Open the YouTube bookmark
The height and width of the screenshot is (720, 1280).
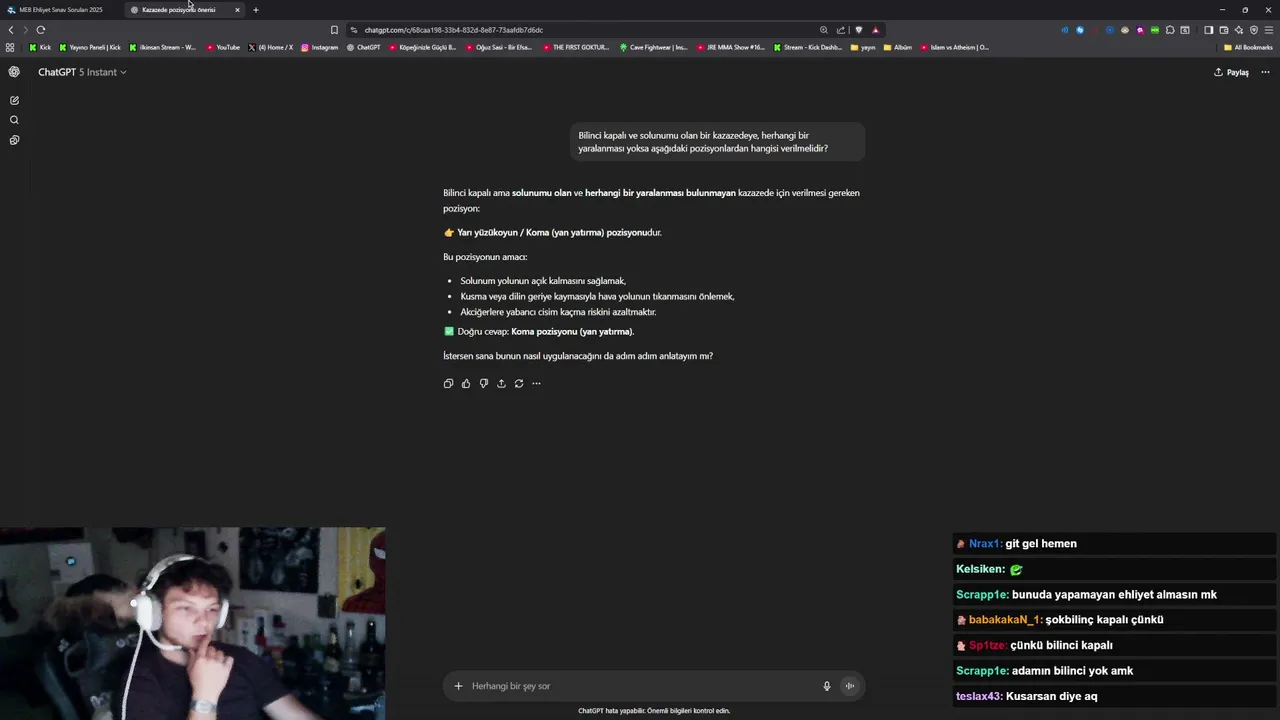pos(223,47)
